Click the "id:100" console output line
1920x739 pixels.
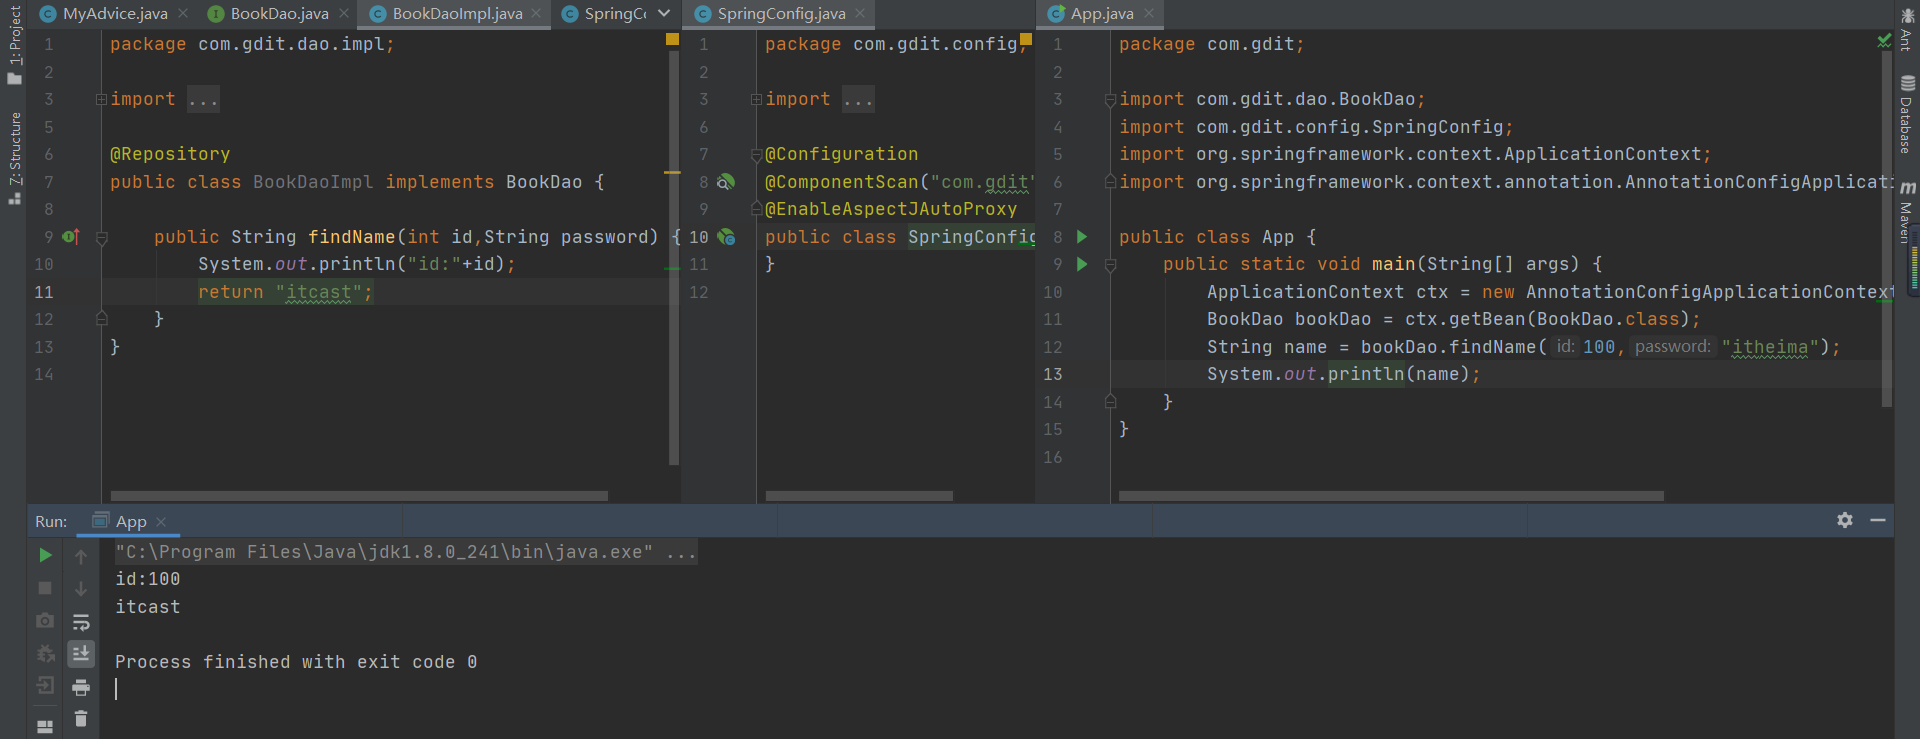click(148, 579)
